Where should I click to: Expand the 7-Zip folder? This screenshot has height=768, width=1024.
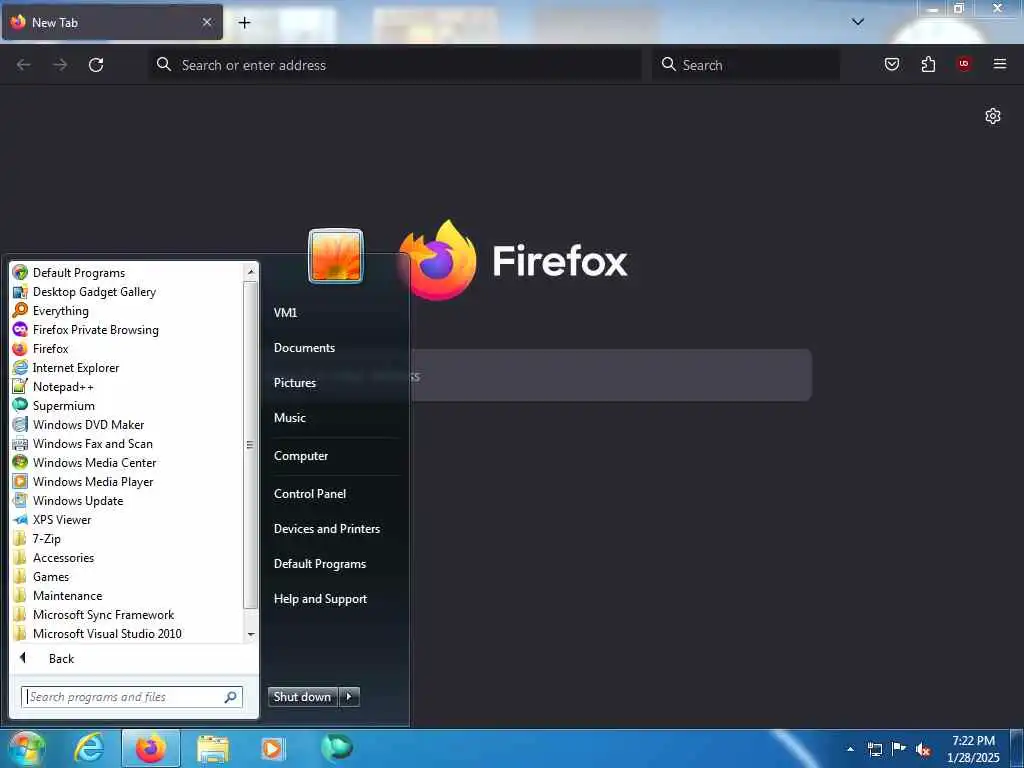[x=46, y=539]
